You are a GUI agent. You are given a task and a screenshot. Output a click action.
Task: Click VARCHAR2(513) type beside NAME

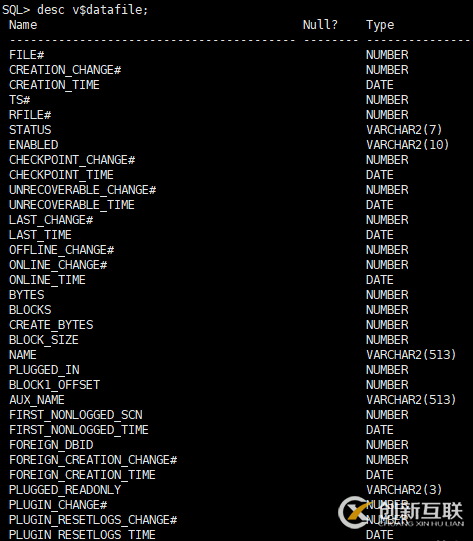[x=411, y=355]
